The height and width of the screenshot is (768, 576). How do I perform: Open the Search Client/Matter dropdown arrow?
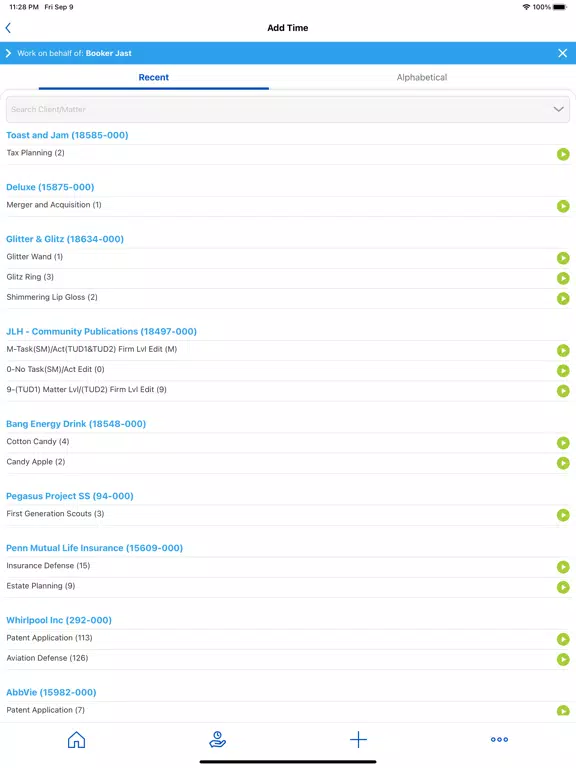(x=558, y=109)
